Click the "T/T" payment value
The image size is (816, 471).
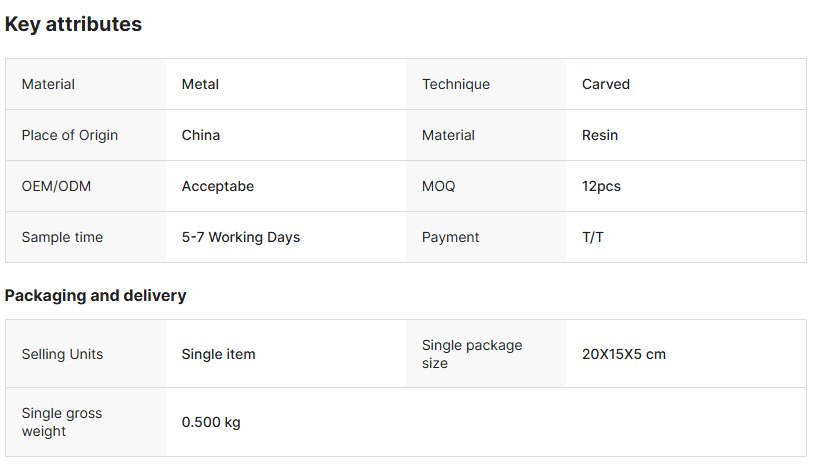pyautogui.click(x=593, y=237)
